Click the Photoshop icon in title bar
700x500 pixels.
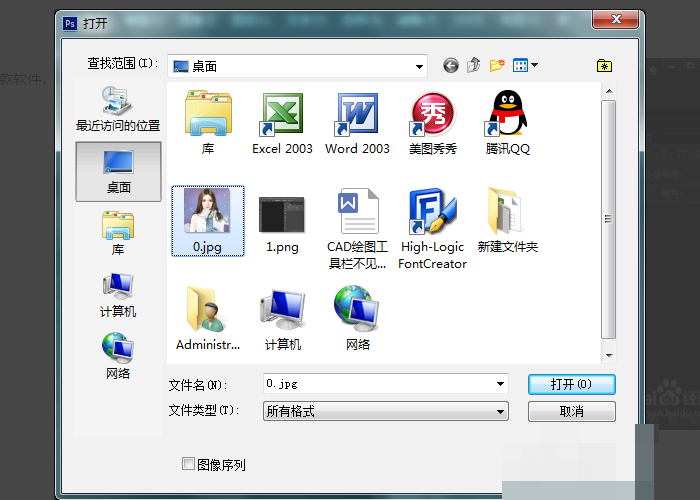[70, 23]
